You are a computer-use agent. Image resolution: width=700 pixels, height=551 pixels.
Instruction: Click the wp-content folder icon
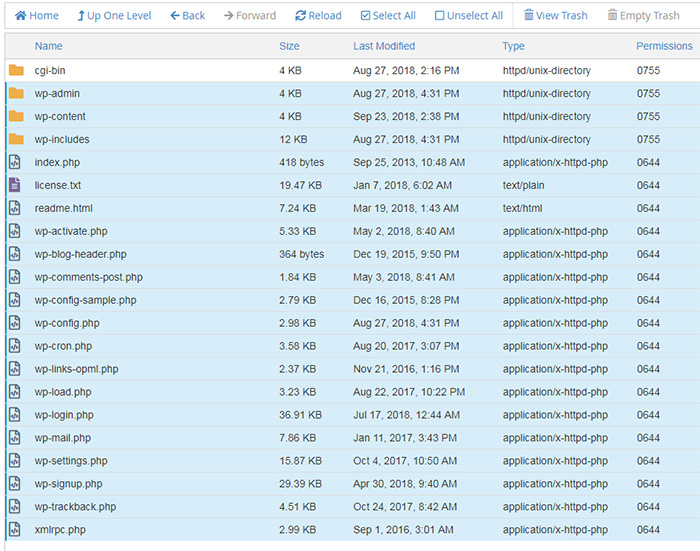(16, 116)
